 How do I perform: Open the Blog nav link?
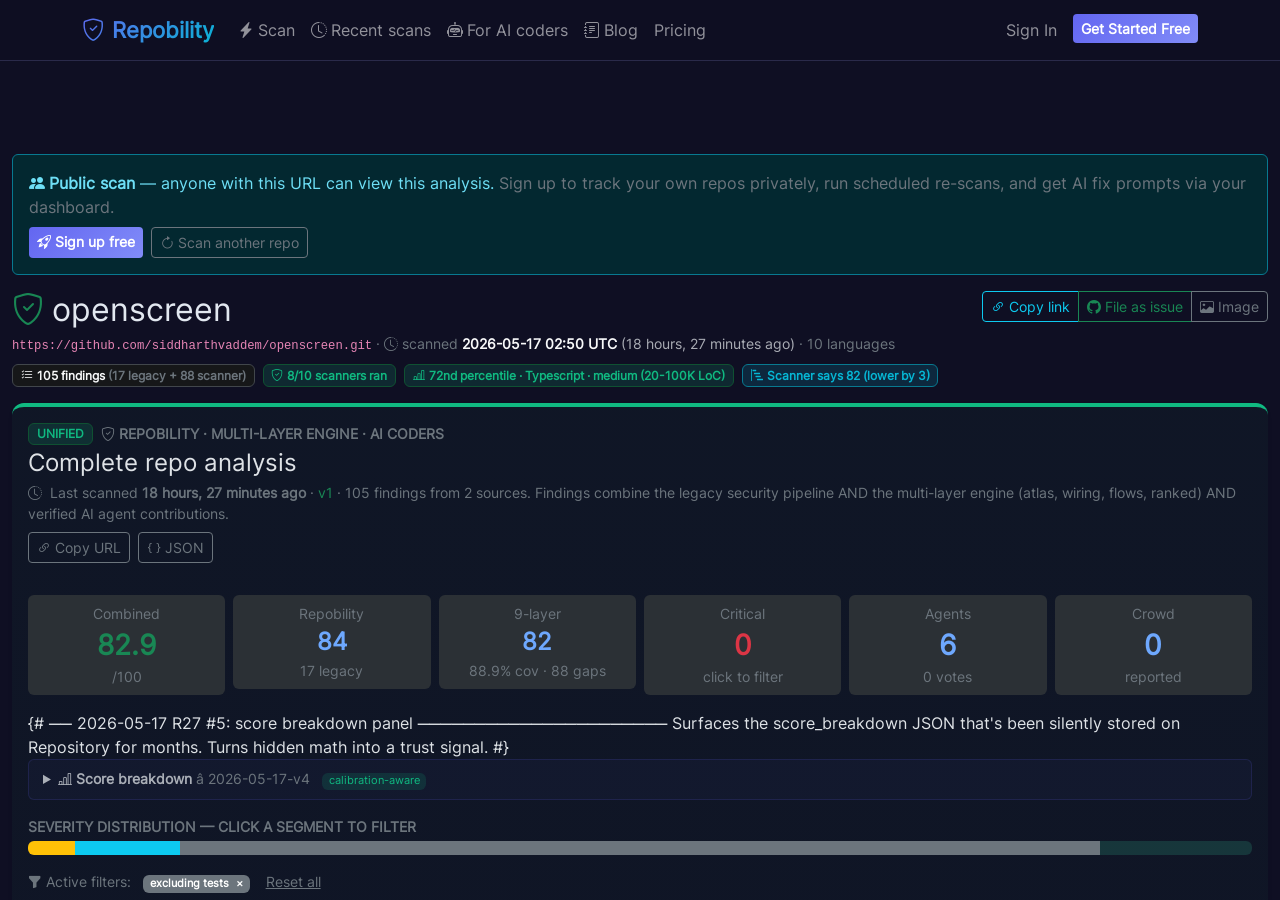(611, 30)
